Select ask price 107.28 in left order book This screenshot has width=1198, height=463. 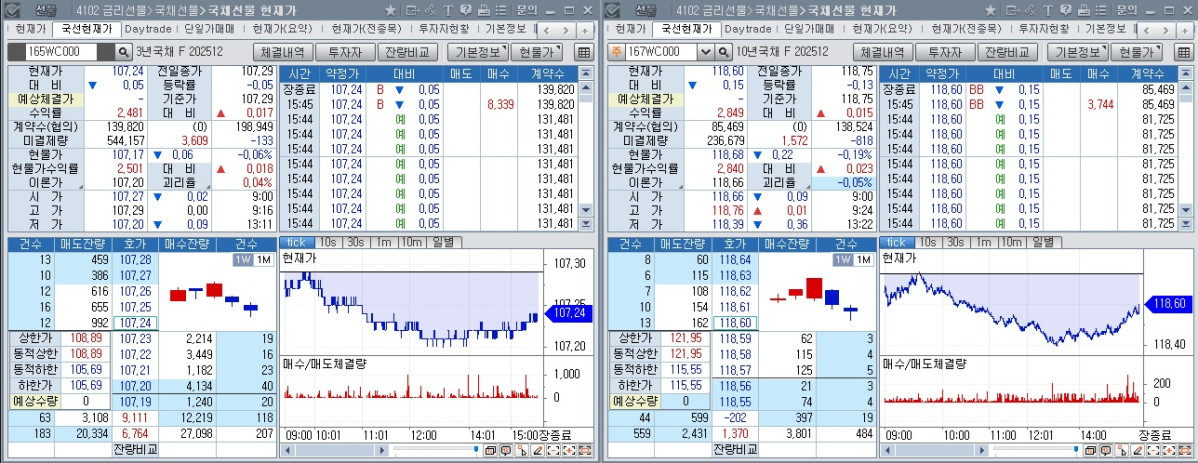(x=135, y=261)
